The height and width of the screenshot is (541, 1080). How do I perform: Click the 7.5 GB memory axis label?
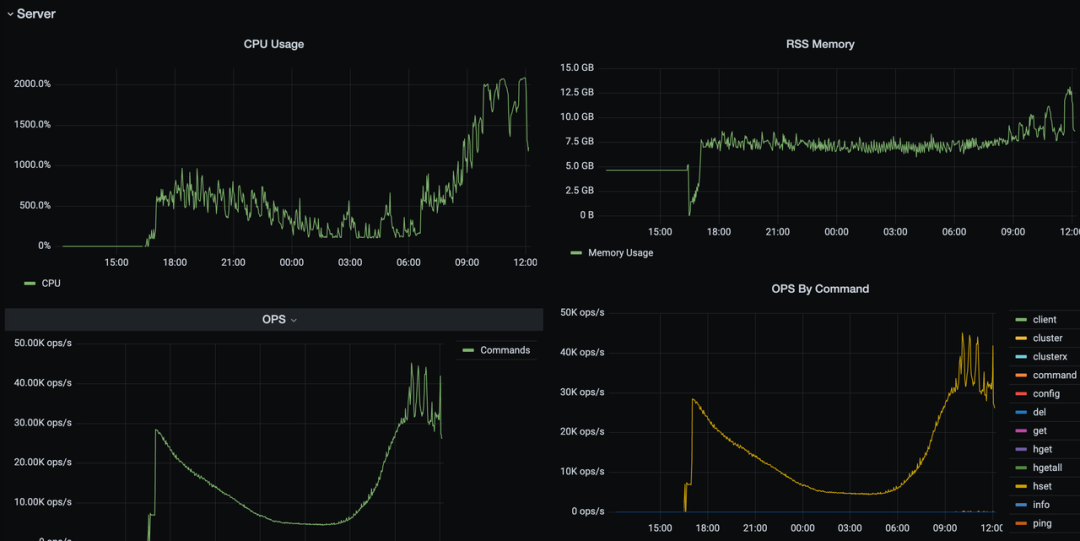(x=579, y=141)
